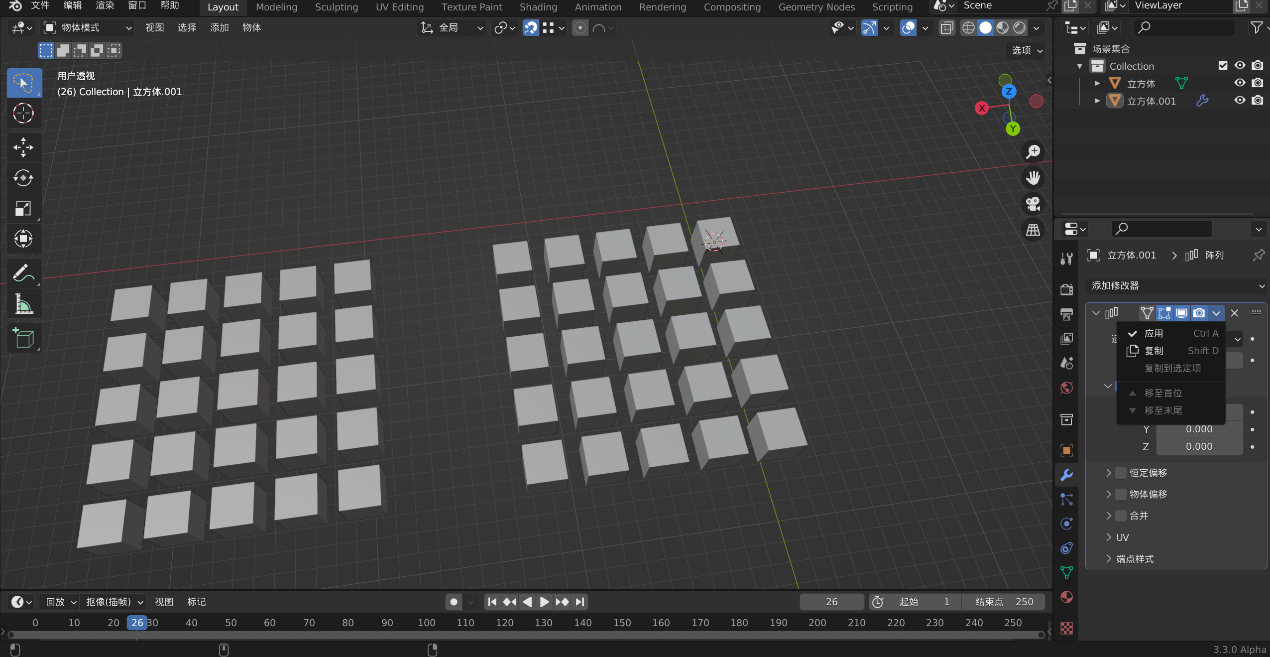Expand the UV section

click(1122, 537)
